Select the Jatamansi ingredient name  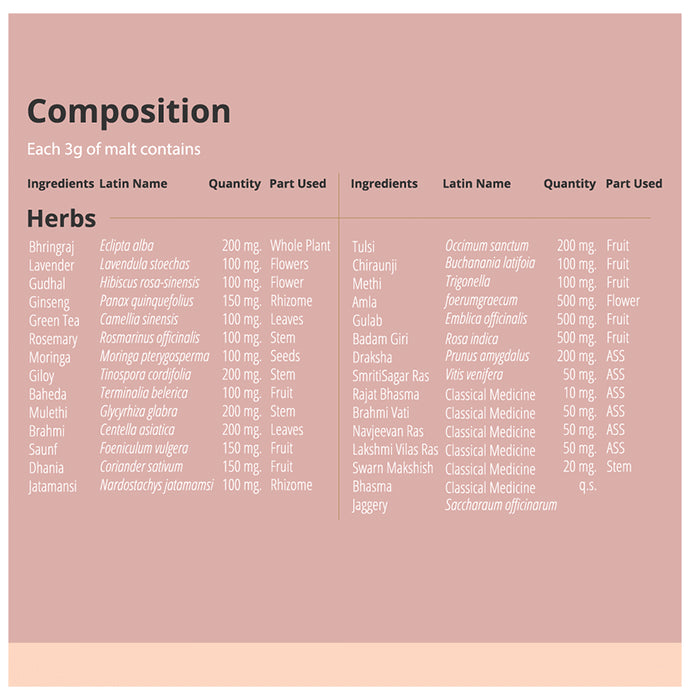tap(52, 487)
